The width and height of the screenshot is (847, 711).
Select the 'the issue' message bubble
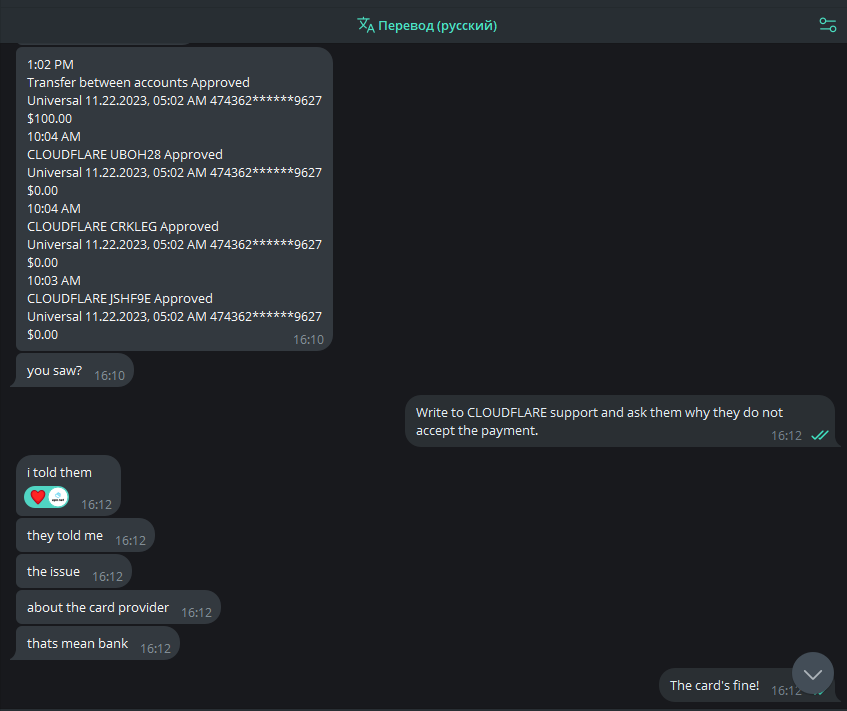(x=74, y=572)
